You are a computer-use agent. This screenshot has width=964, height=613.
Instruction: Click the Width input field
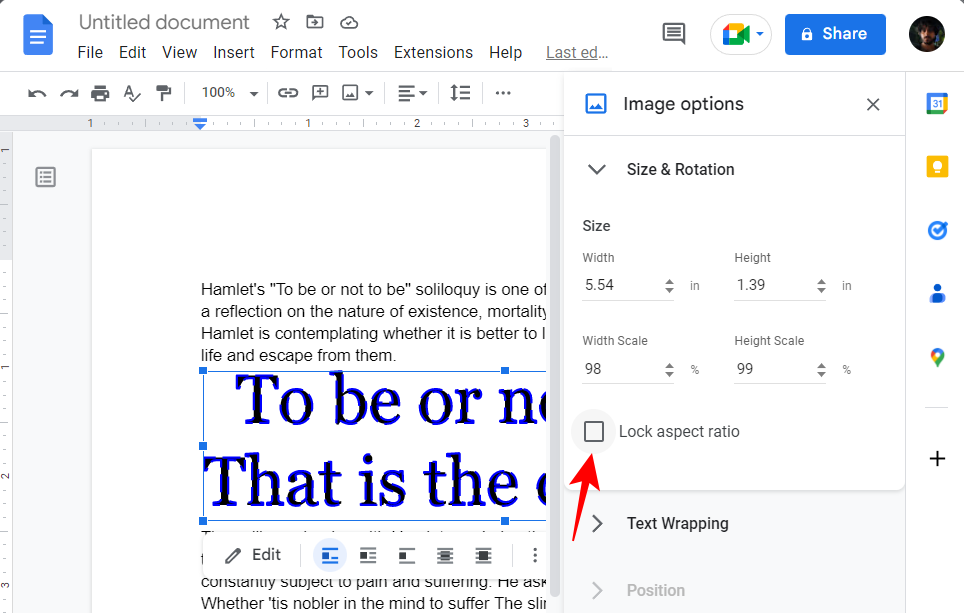pos(620,285)
